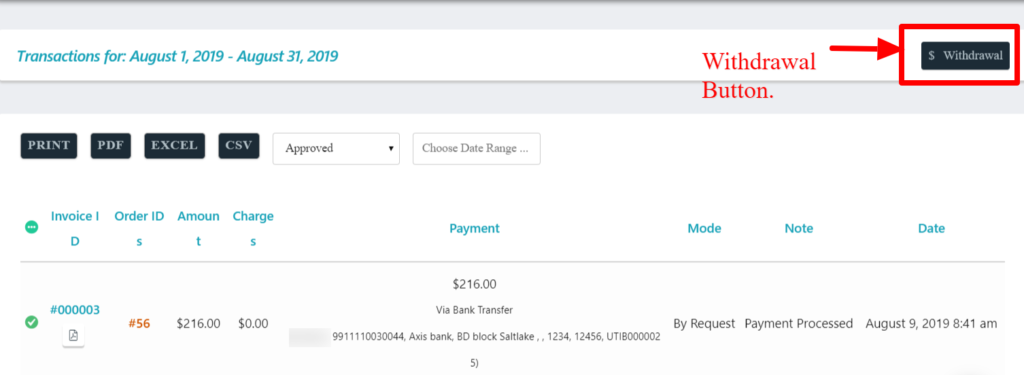
Task: Sort by the Payment column header
Action: click(474, 228)
